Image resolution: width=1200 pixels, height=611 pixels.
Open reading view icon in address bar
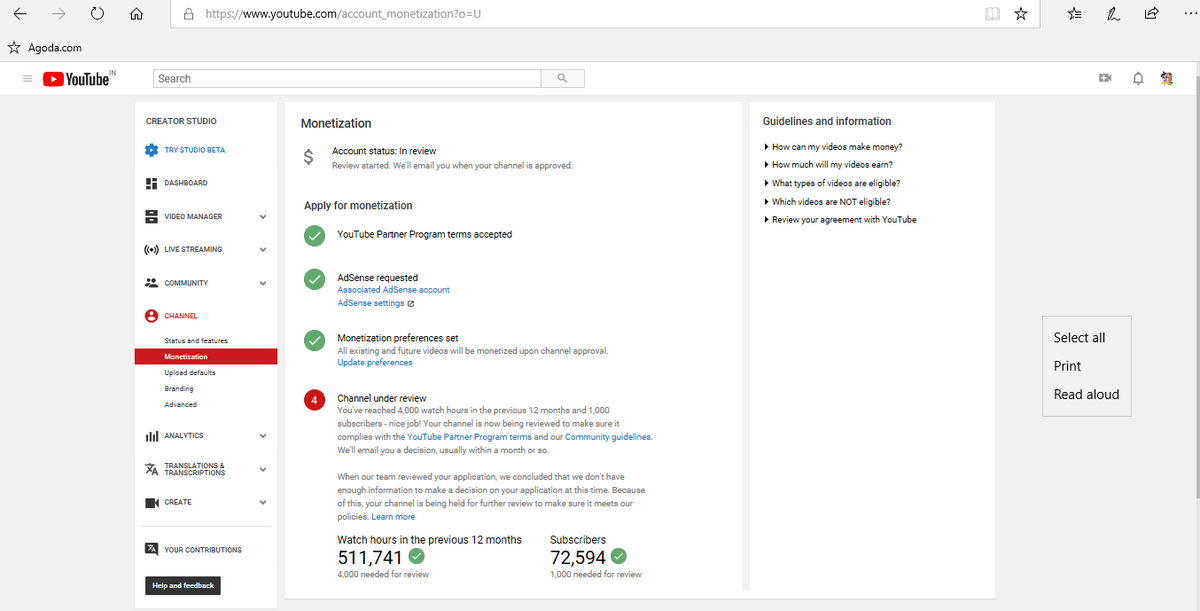[990, 15]
